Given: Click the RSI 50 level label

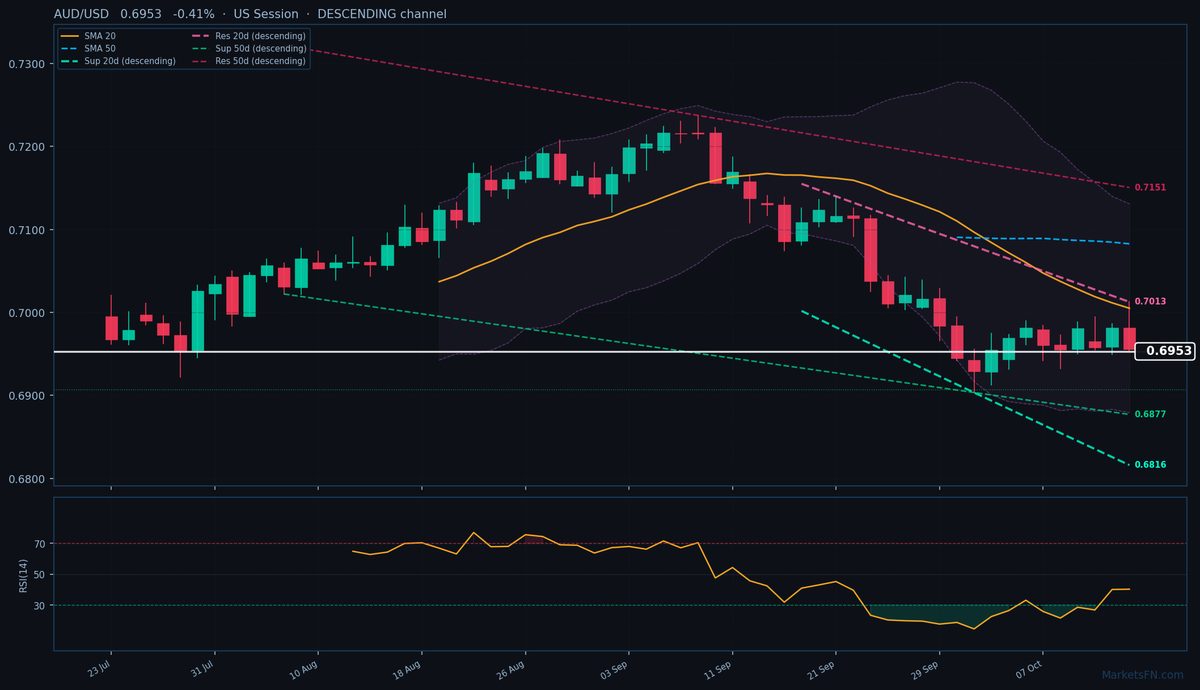Looking at the screenshot, I should coord(41,575).
